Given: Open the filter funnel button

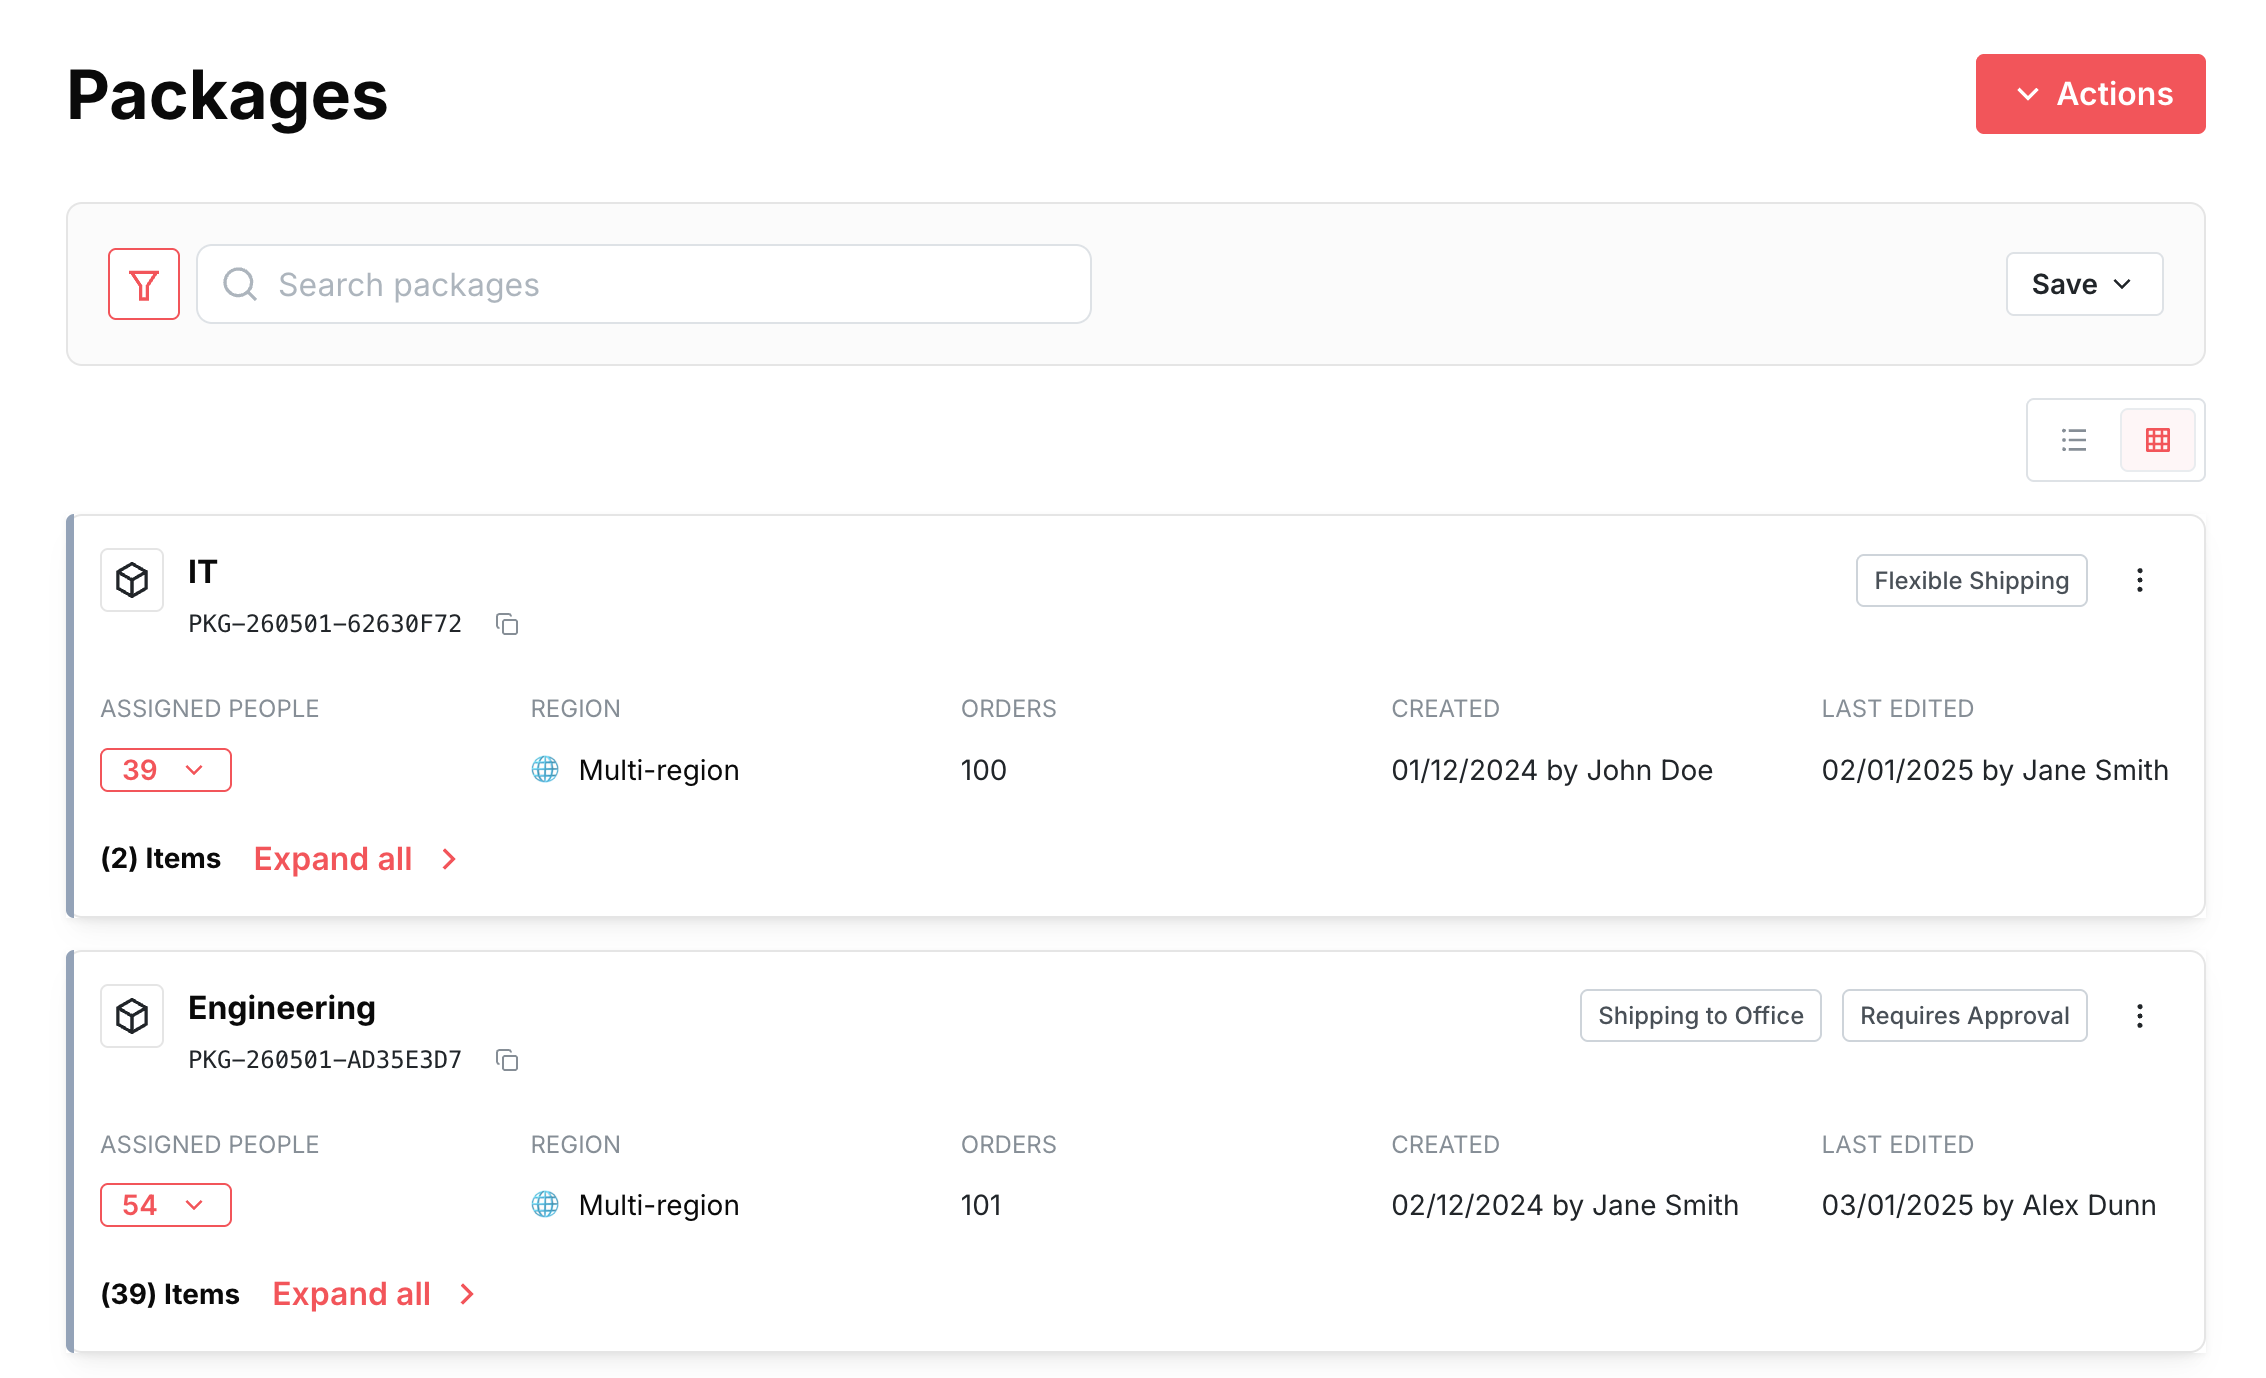Looking at the screenshot, I should point(144,284).
